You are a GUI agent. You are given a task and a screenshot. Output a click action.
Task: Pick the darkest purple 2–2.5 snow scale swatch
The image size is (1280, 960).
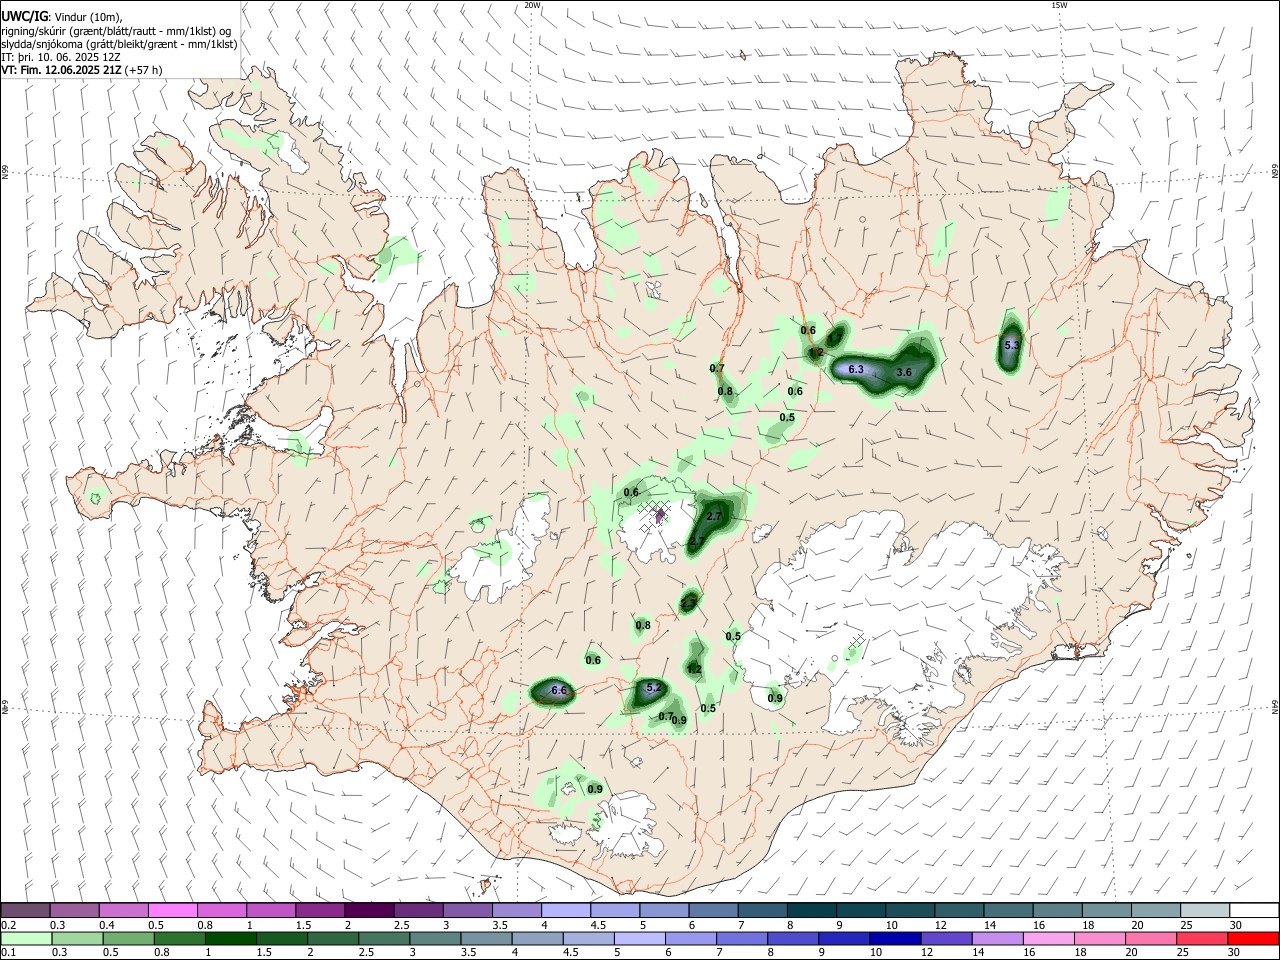click(x=369, y=910)
